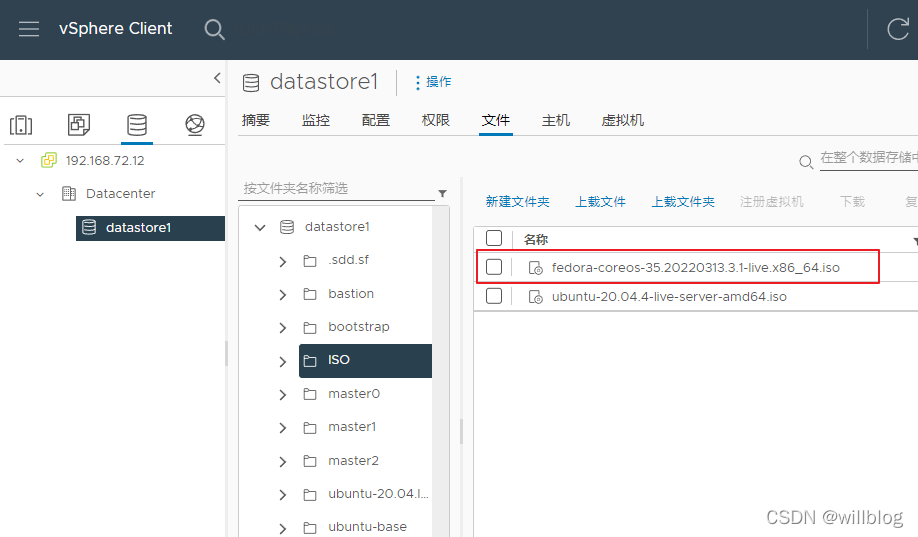Switch to Hosts and Clusters view icon
This screenshot has width=918, height=537.
pyautogui.click(x=21, y=125)
